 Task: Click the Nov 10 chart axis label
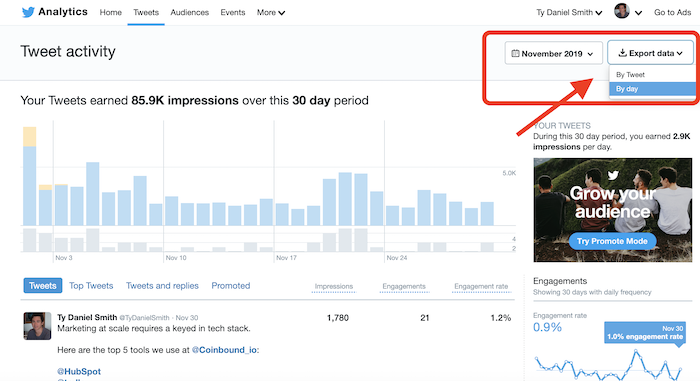pos(176,258)
